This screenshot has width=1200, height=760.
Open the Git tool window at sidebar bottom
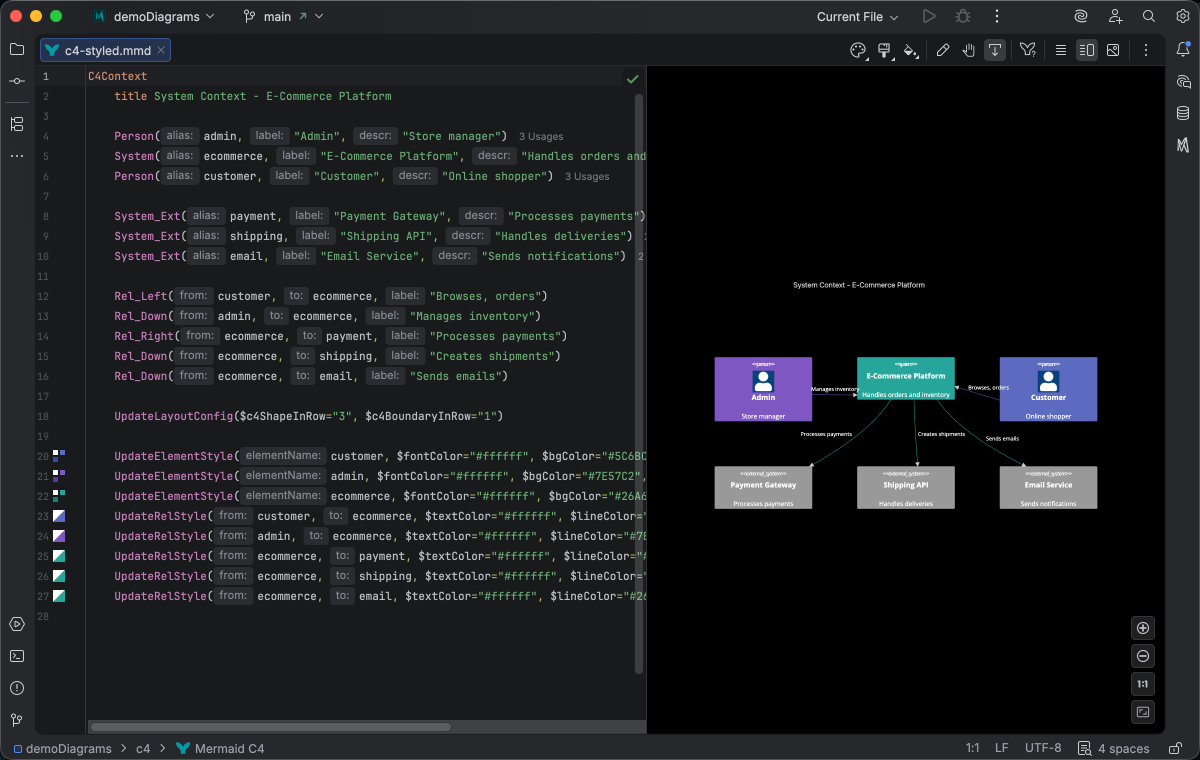tap(17, 720)
